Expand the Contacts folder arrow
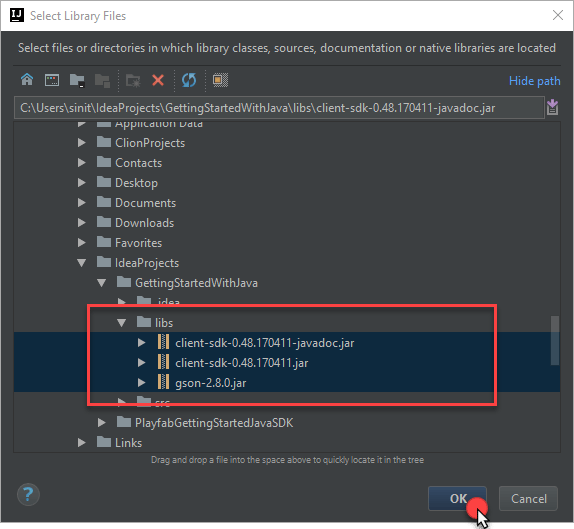The width and height of the screenshot is (574, 529). pyautogui.click(x=82, y=163)
